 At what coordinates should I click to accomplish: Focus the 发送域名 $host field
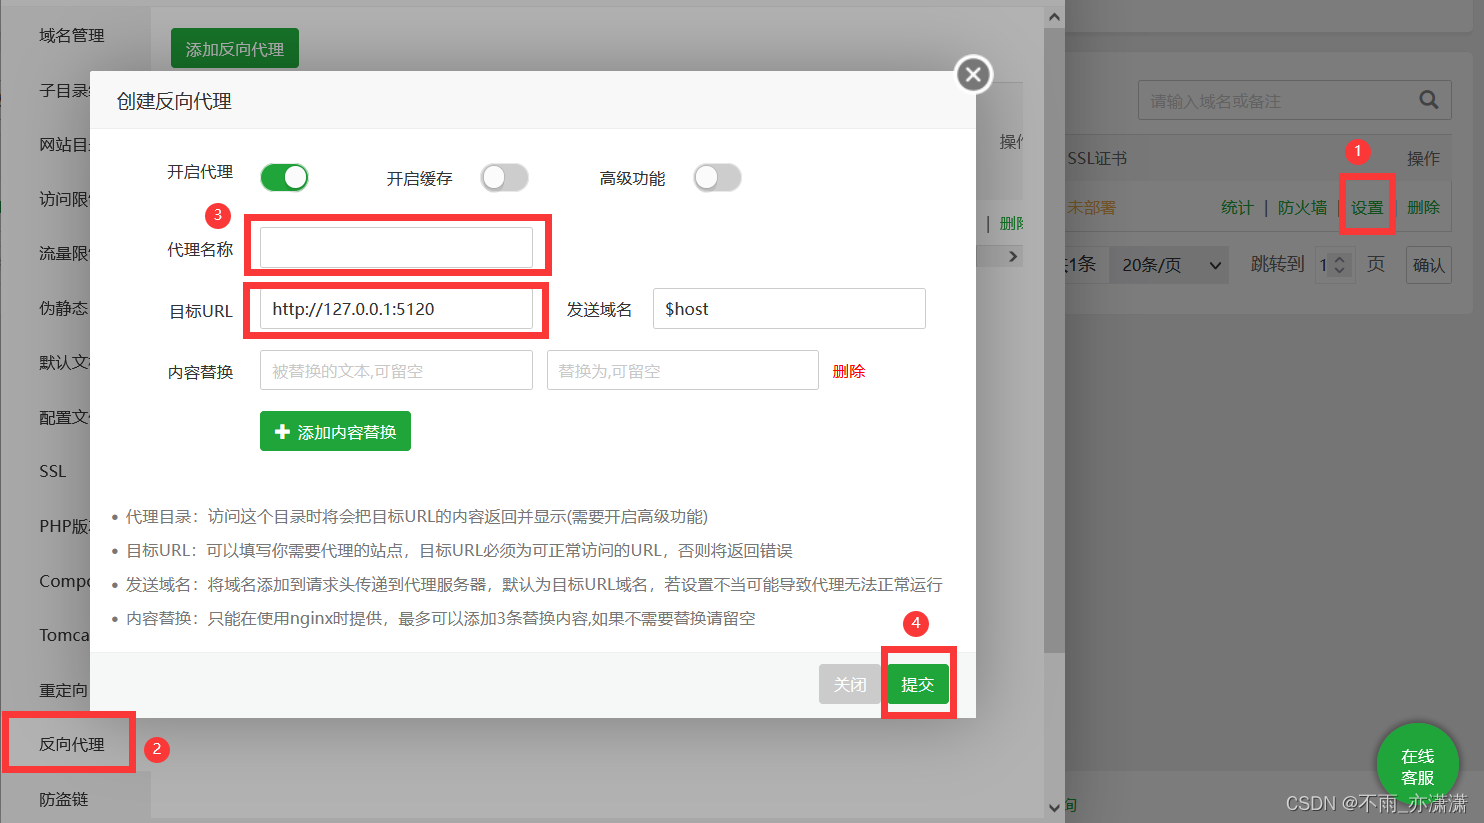789,309
